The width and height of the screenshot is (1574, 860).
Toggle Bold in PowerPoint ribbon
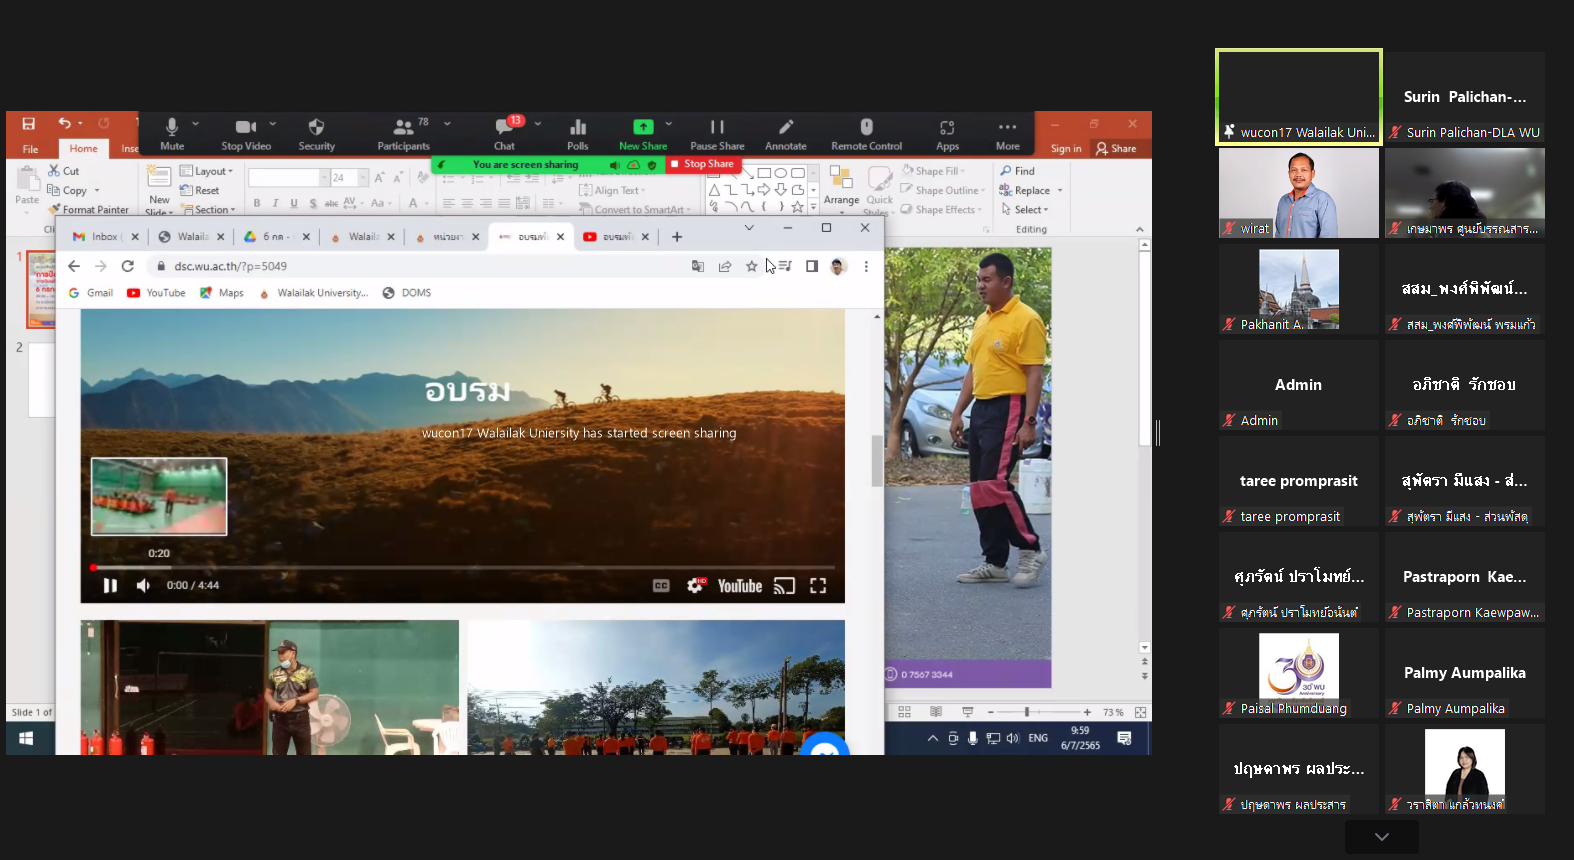pyautogui.click(x=257, y=203)
